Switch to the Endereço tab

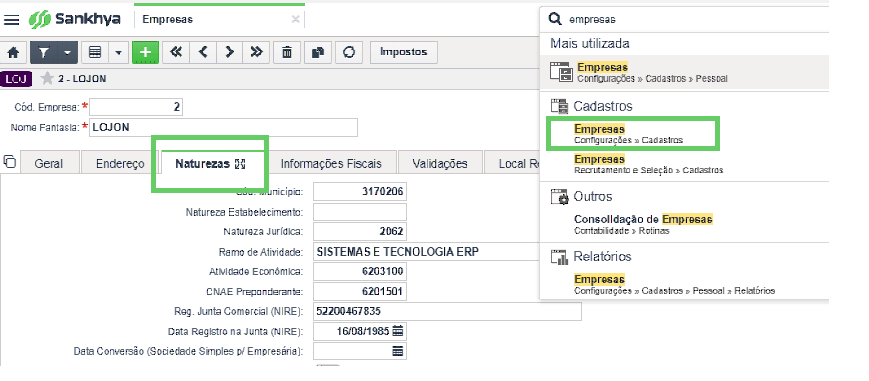pos(120,164)
